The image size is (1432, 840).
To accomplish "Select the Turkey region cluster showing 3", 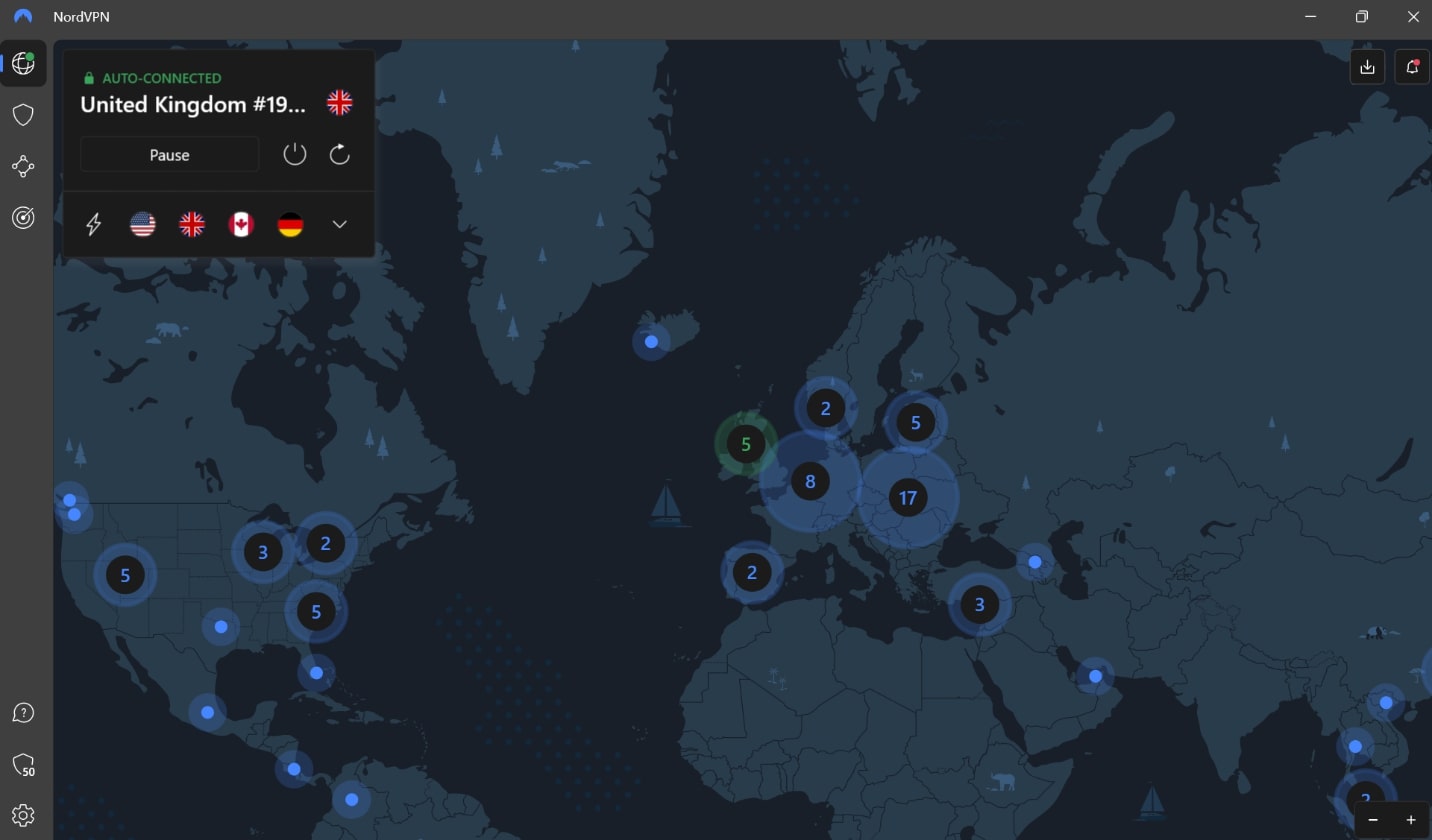I will pos(979,604).
